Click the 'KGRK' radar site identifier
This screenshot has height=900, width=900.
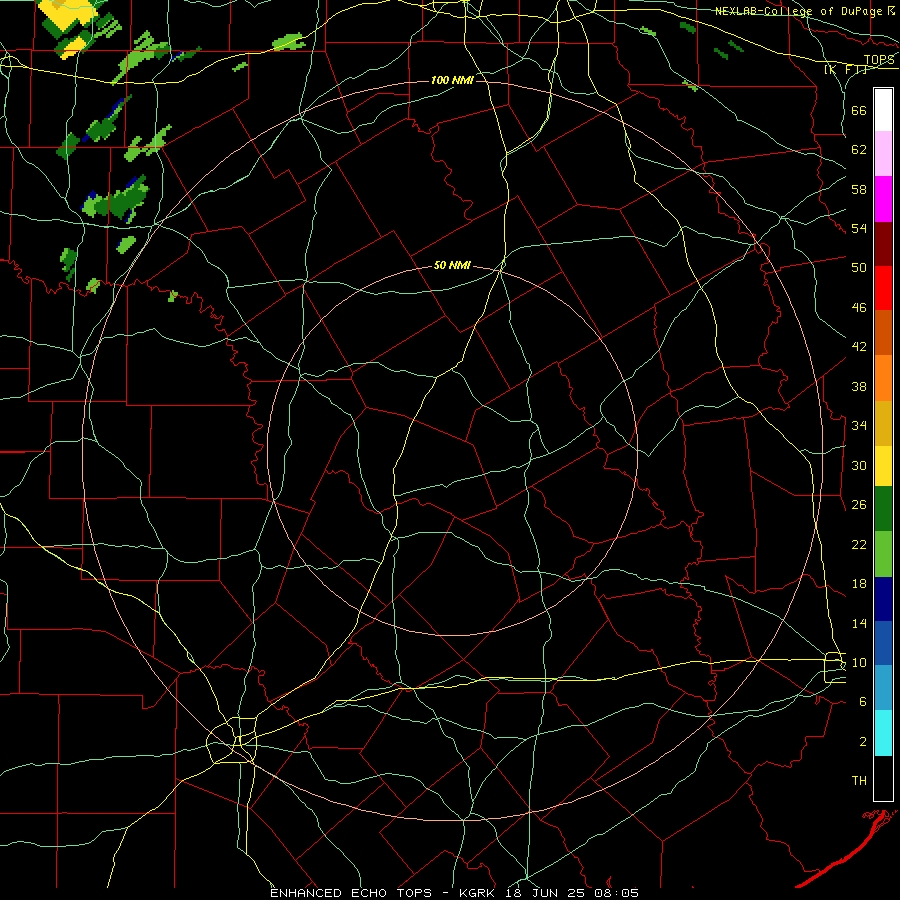pos(479,893)
